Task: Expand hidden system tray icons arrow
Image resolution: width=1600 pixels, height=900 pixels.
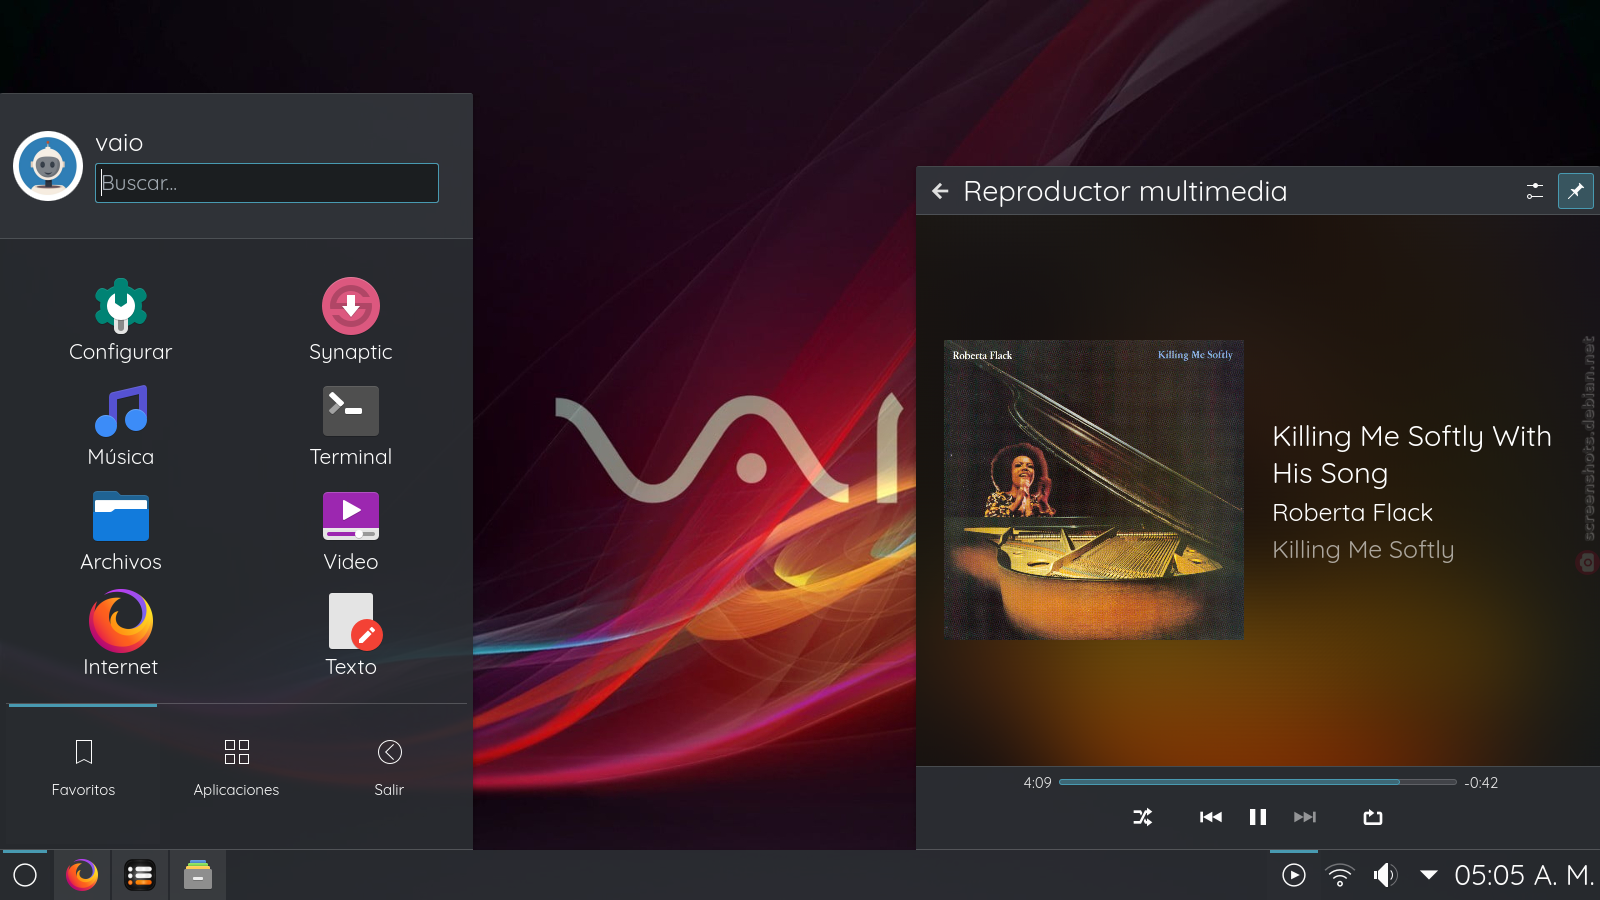Action: [1429, 875]
